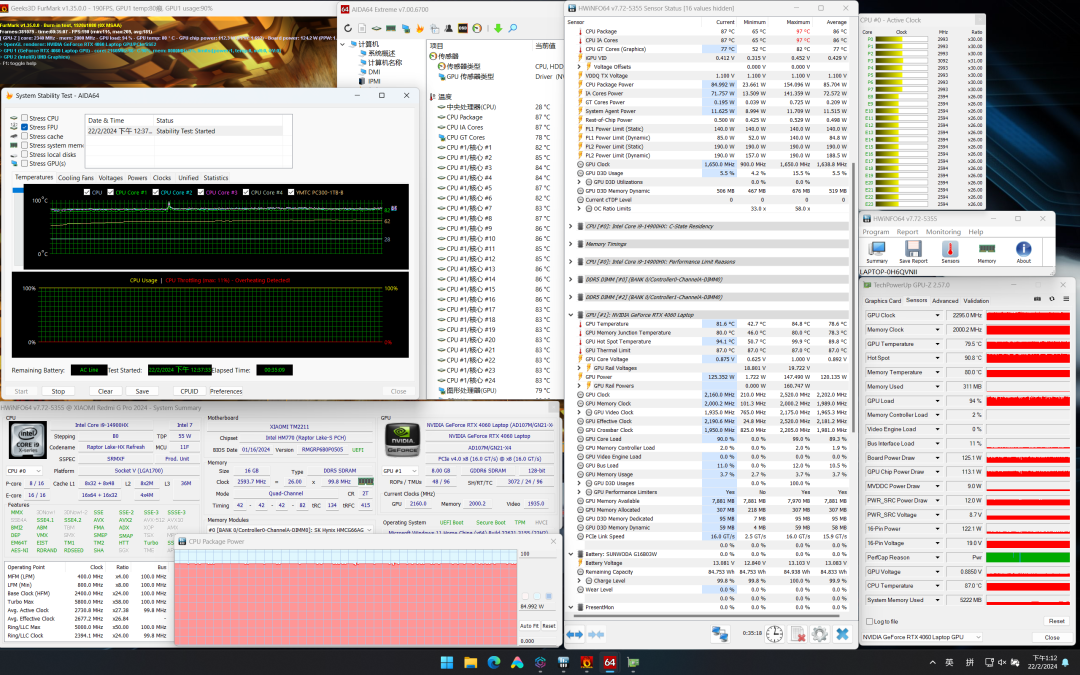Collapse the NVIDIA GeForce RTX 4060 sensor group

(x=570, y=315)
